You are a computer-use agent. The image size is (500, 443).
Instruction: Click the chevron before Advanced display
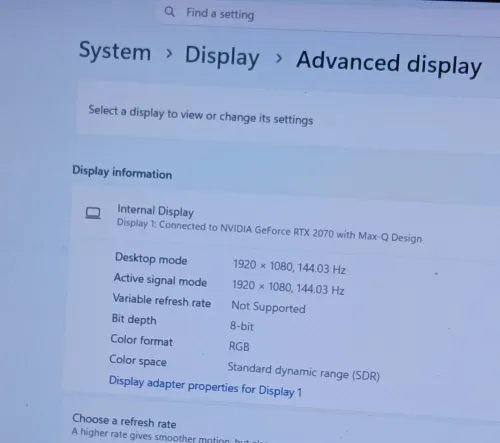[279, 58]
